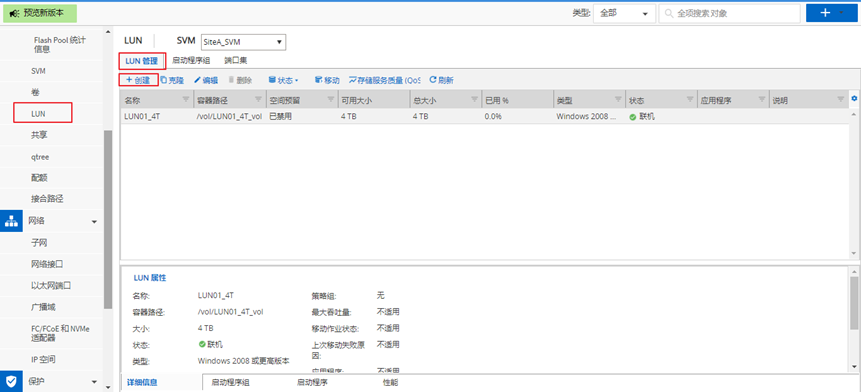This screenshot has width=861, height=392.
Task: Click filter icon on 应用程序 column
Action: 762,99
